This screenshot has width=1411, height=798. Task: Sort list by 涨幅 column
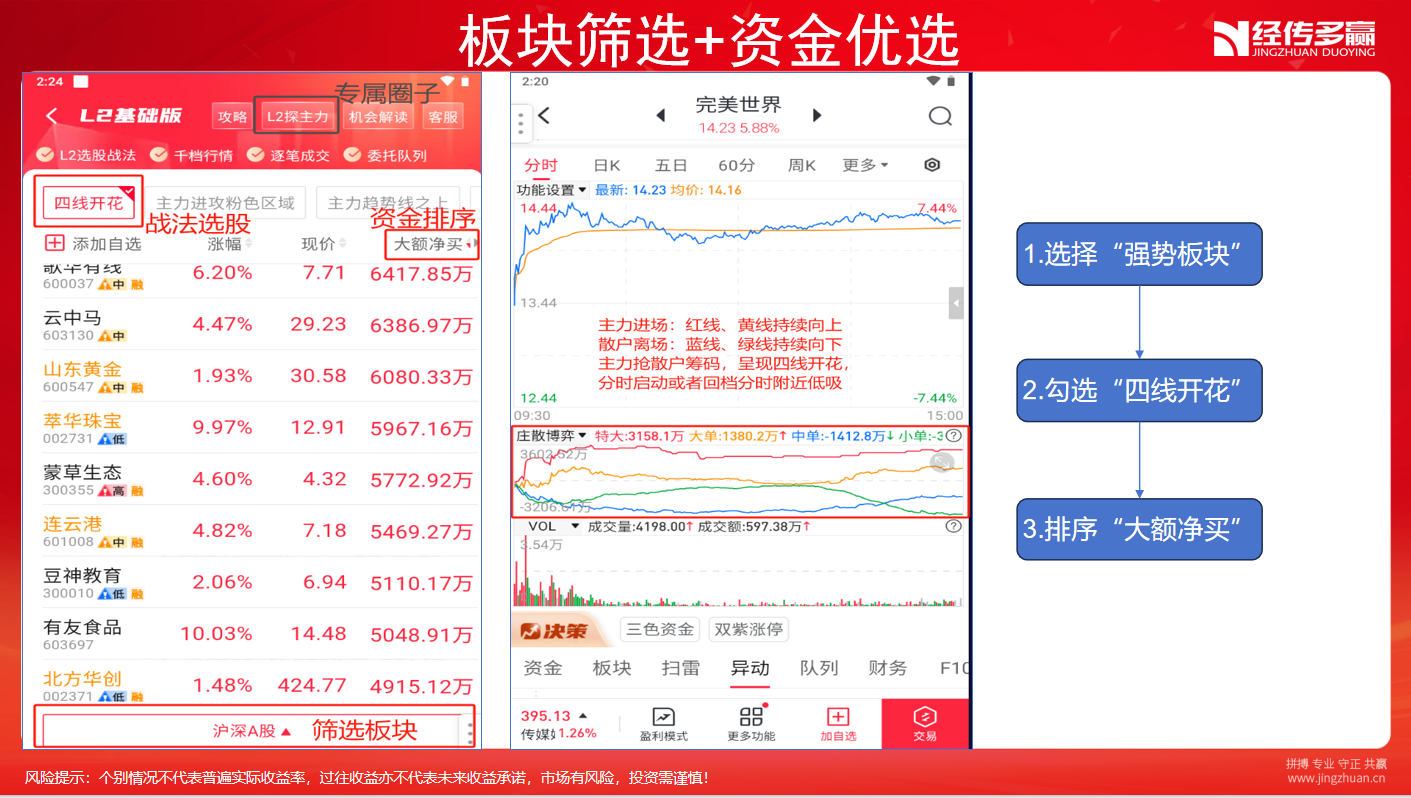click(x=230, y=243)
